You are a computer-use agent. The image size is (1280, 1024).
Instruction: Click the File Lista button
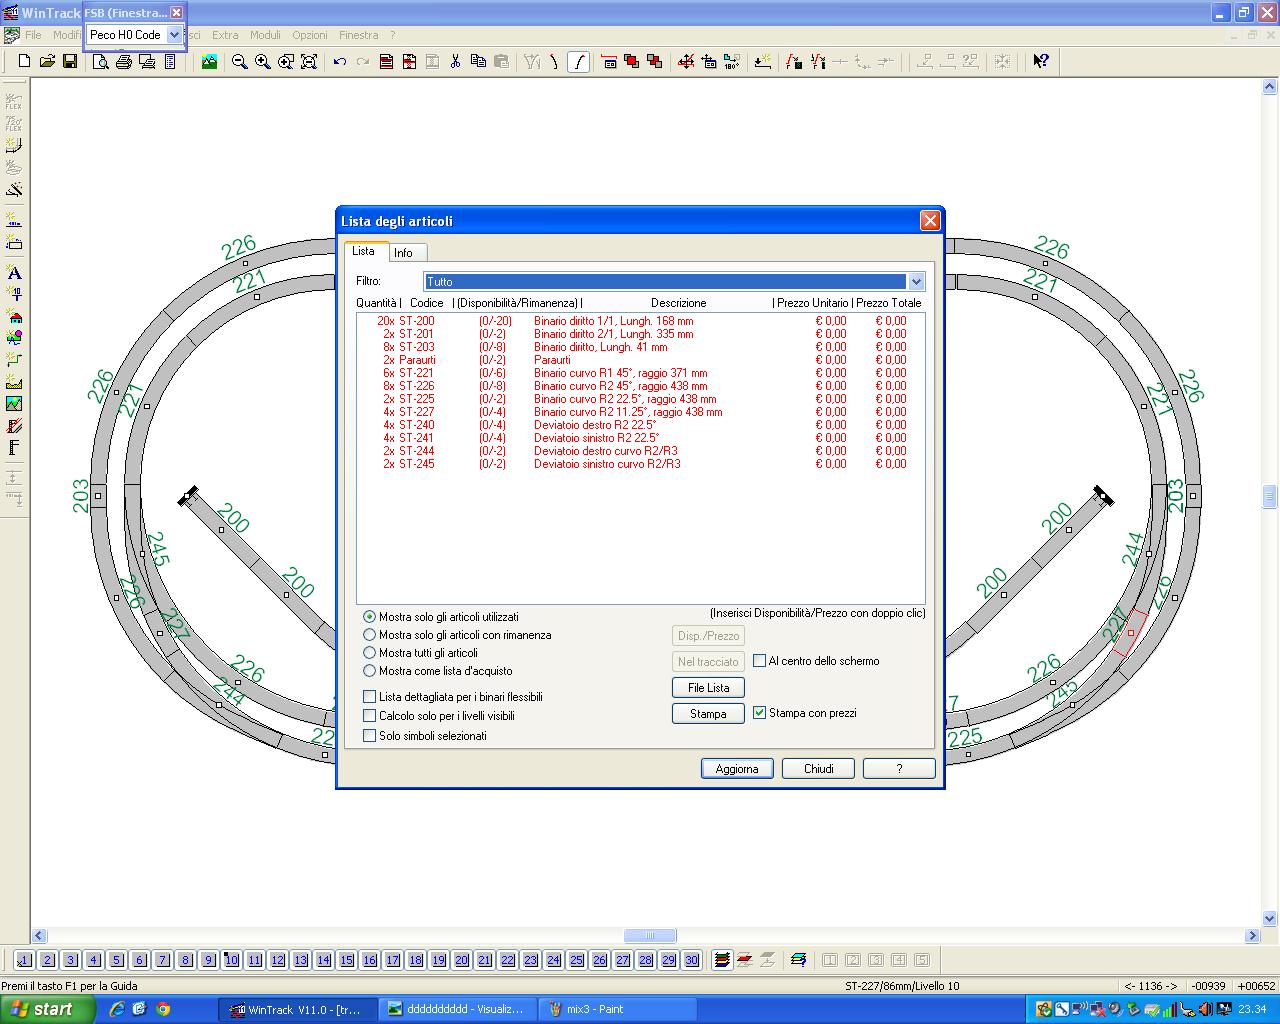click(x=708, y=688)
